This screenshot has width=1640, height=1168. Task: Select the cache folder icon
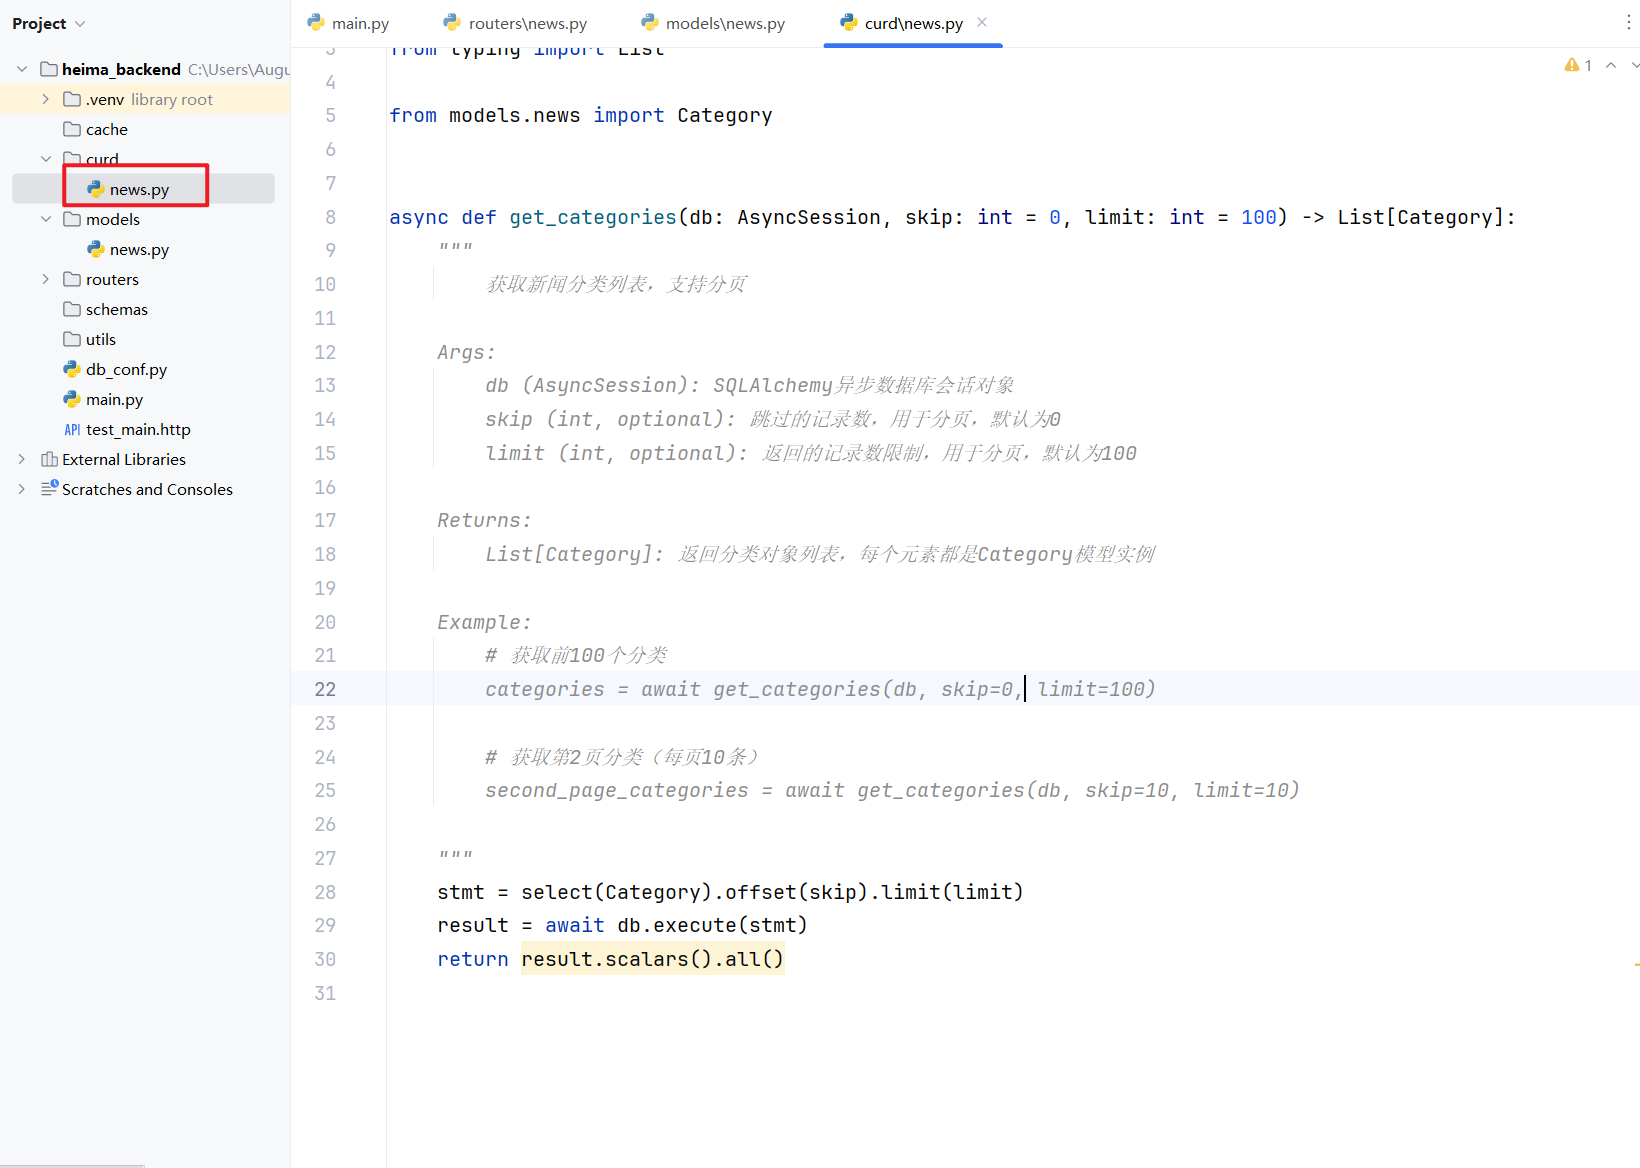pyautogui.click(x=72, y=129)
